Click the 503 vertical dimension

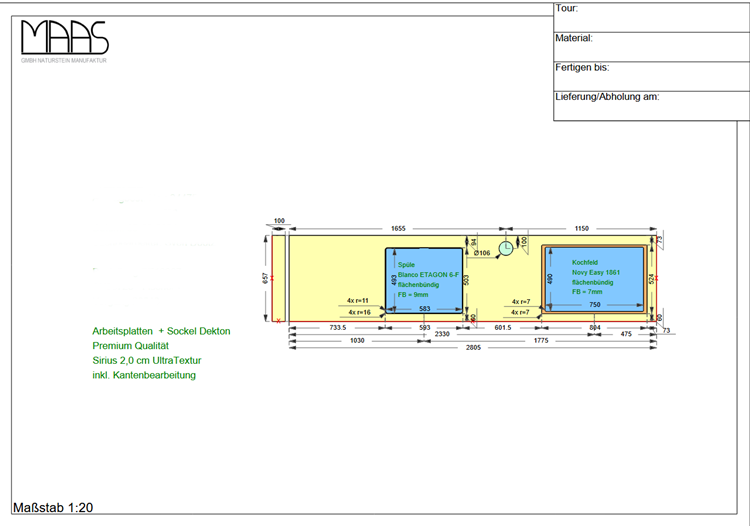[467, 280]
